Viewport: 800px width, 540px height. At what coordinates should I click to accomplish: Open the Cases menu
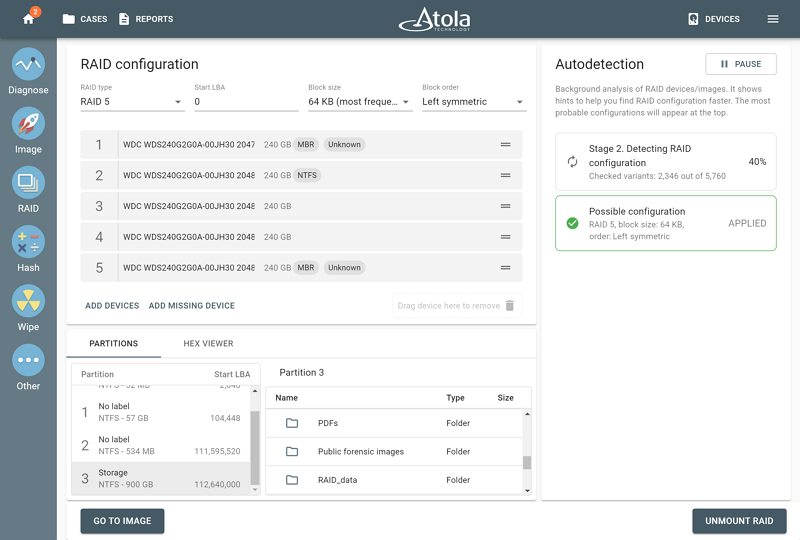(x=85, y=19)
